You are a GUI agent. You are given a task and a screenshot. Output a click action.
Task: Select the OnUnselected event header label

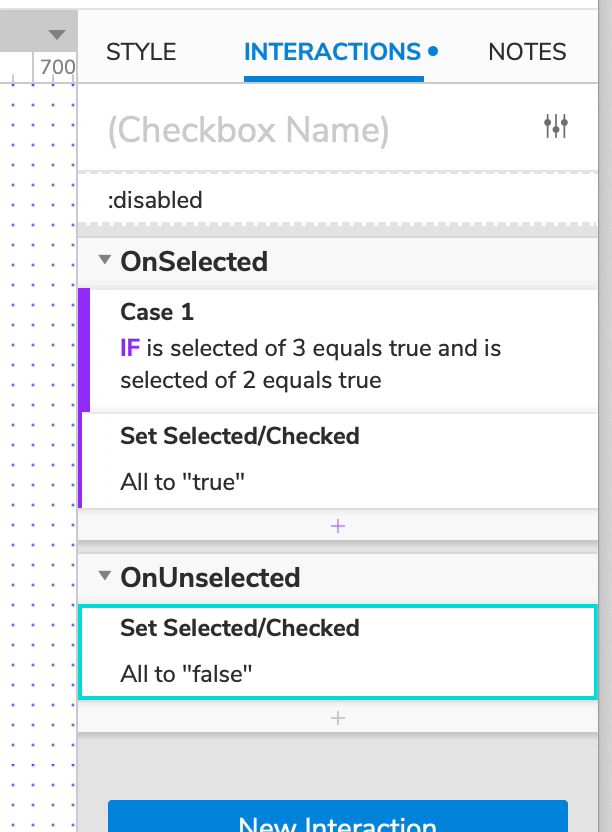click(x=210, y=577)
